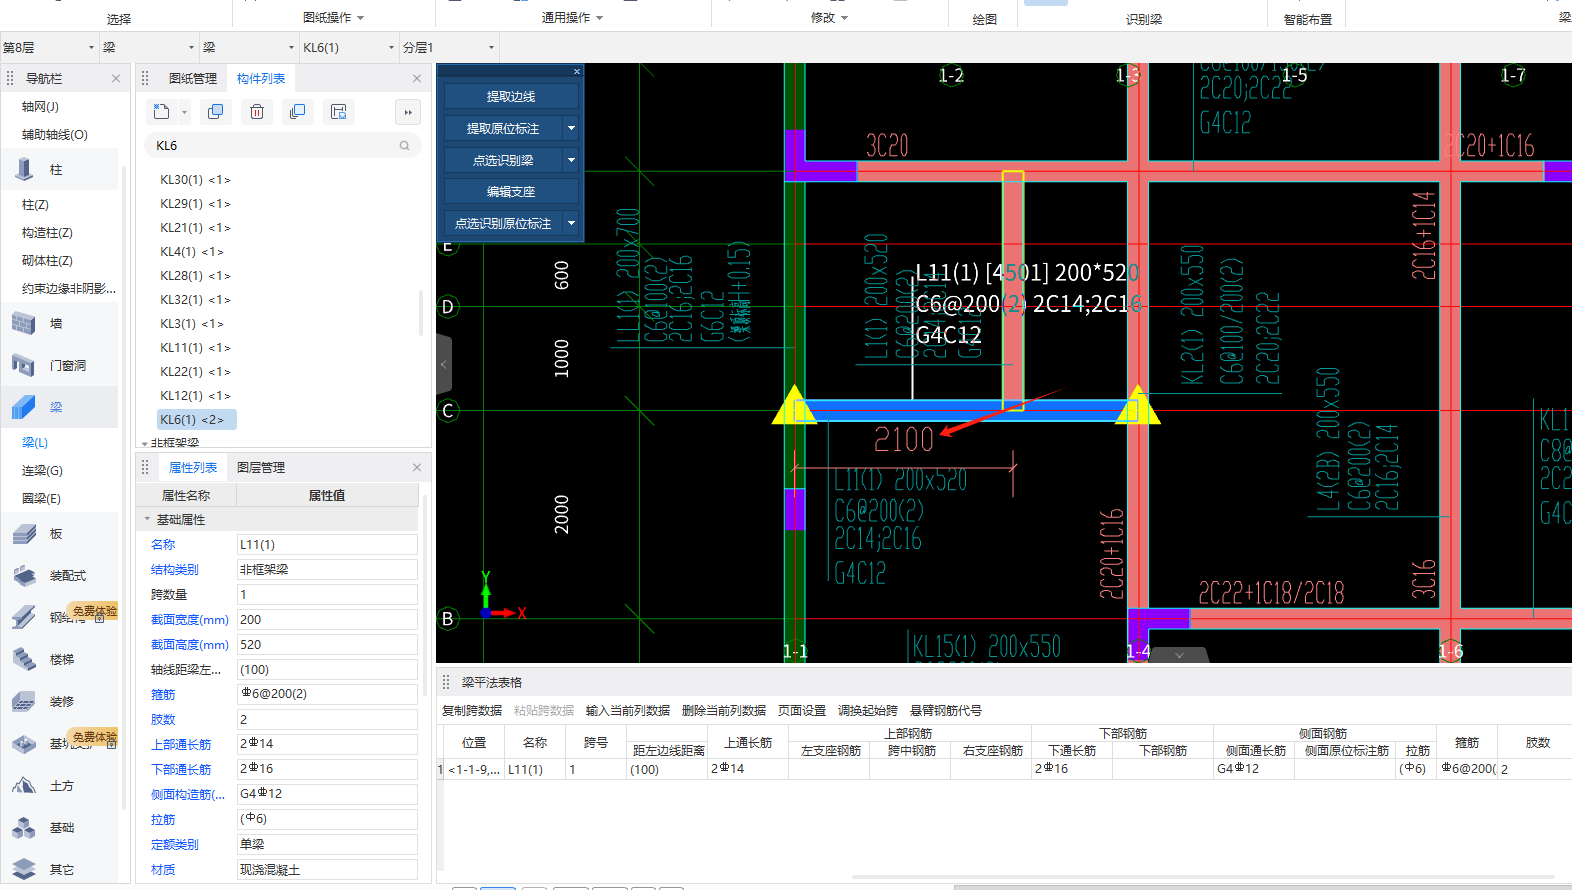The width and height of the screenshot is (1572, 890).
Task: Click the collapse handle at canvas left edge
Action: coord(444,364)
